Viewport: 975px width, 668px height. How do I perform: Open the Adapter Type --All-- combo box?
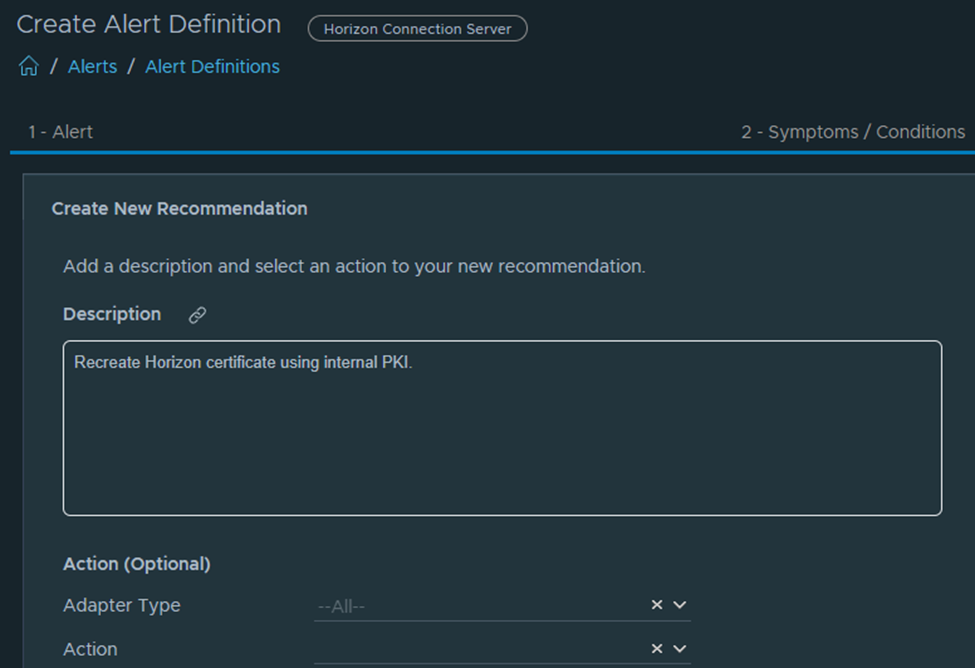(502, 606)
